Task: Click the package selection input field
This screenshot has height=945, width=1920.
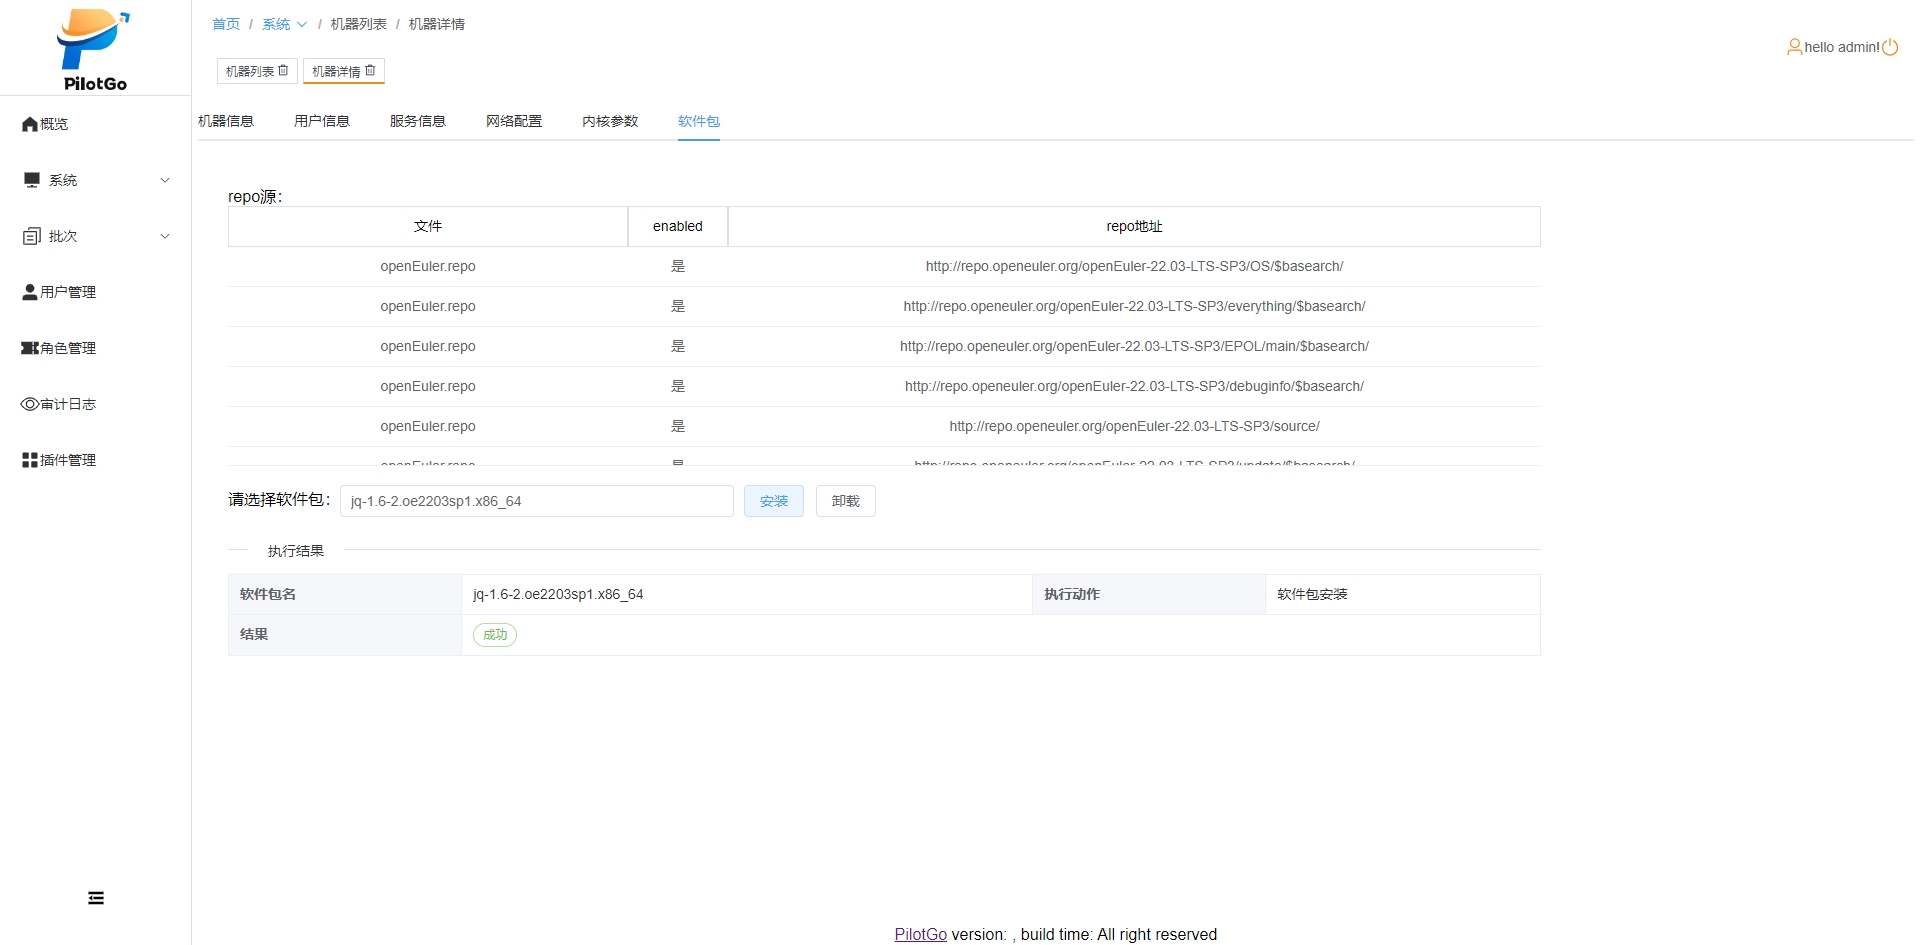Action: pyautogui.click(x=536, y=501)
